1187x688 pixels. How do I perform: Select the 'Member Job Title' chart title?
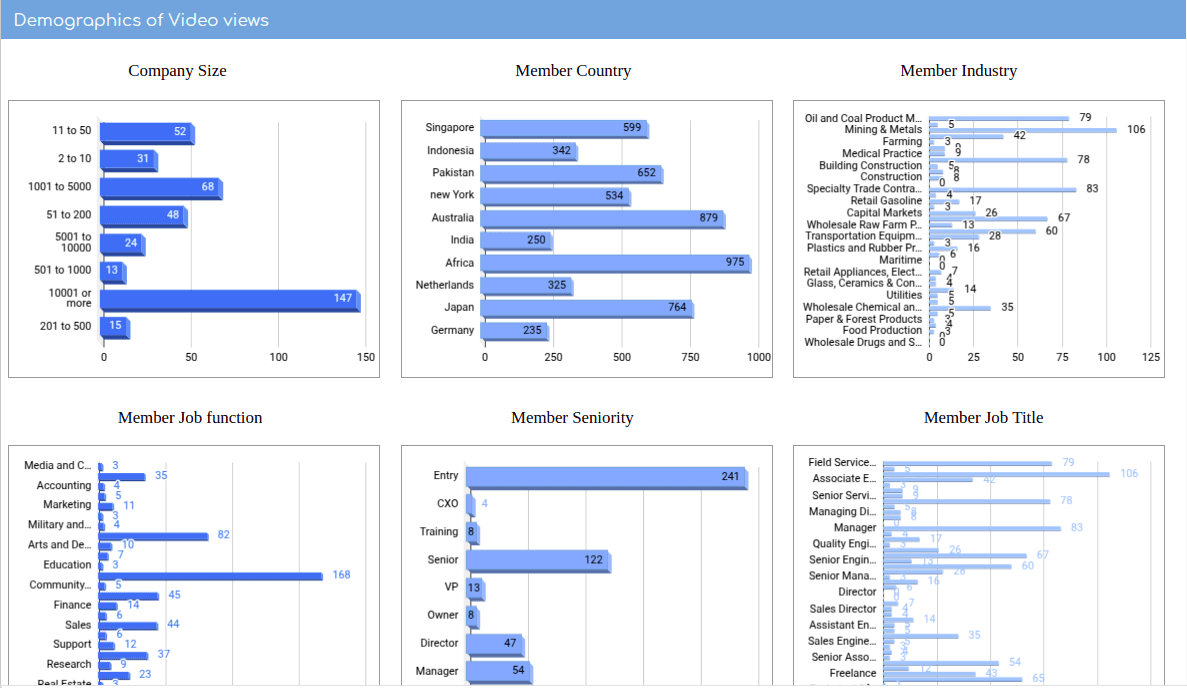click(x=983, y=418)
